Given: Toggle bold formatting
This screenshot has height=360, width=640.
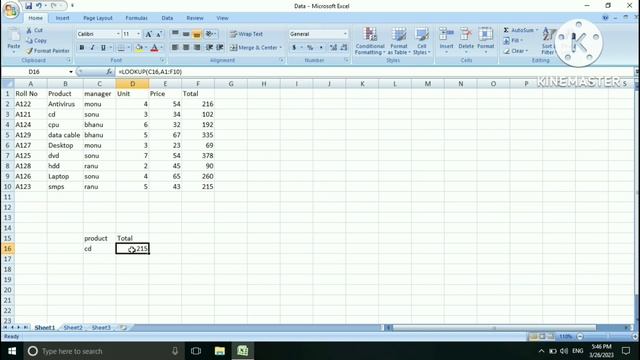Looking at the screenshot, I should coord(82,48).
